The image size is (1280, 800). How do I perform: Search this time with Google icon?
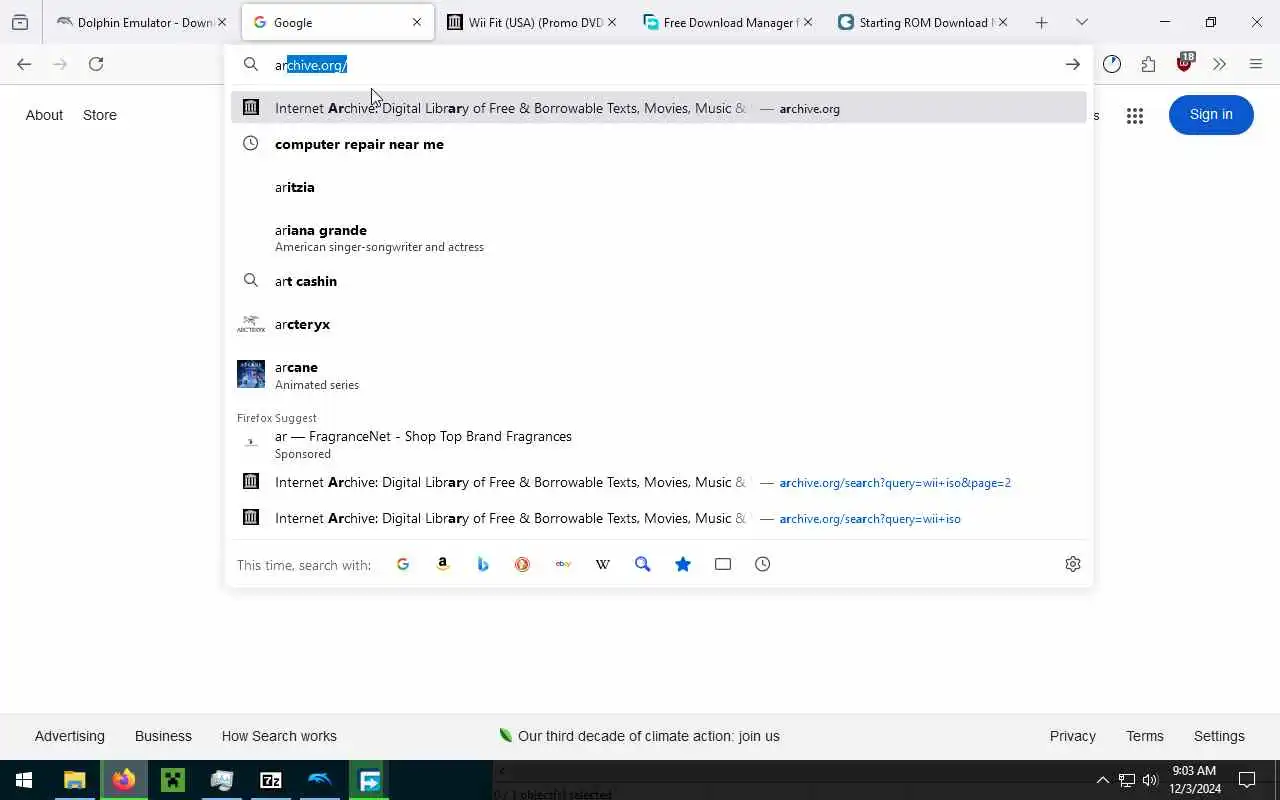point(403,564)
